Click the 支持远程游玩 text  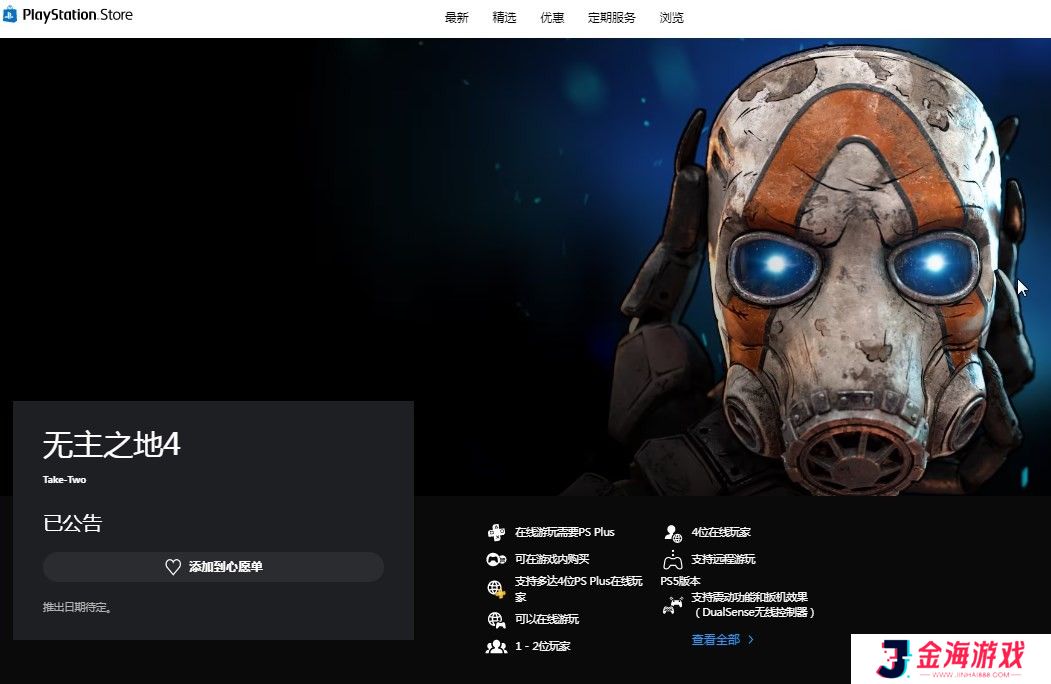pos(723,559)
